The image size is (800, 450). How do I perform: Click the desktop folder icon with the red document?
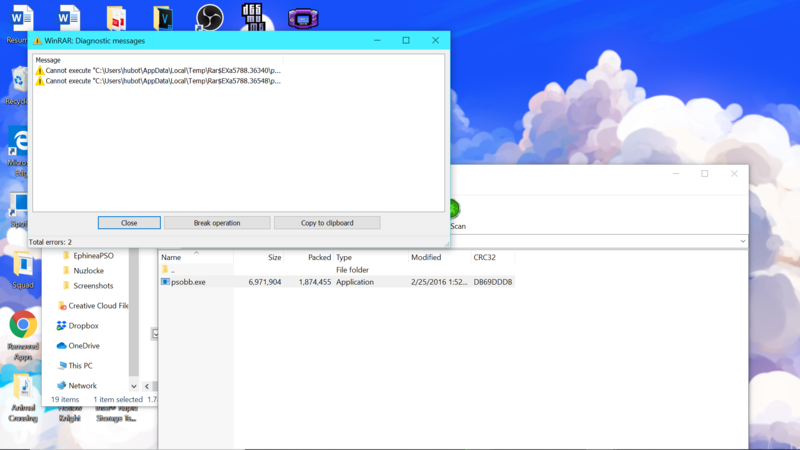click(x=116, y=18)
